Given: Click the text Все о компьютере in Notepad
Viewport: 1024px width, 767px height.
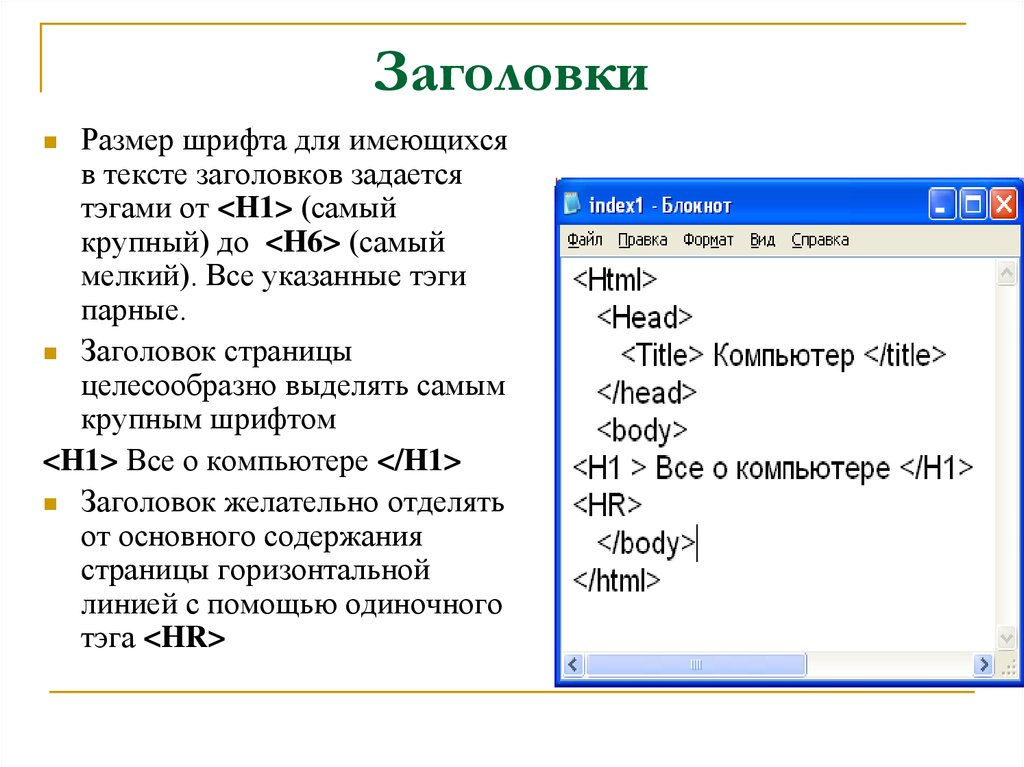Looking at the screenshot, I should pyautogui.click(x=772, y=468).
